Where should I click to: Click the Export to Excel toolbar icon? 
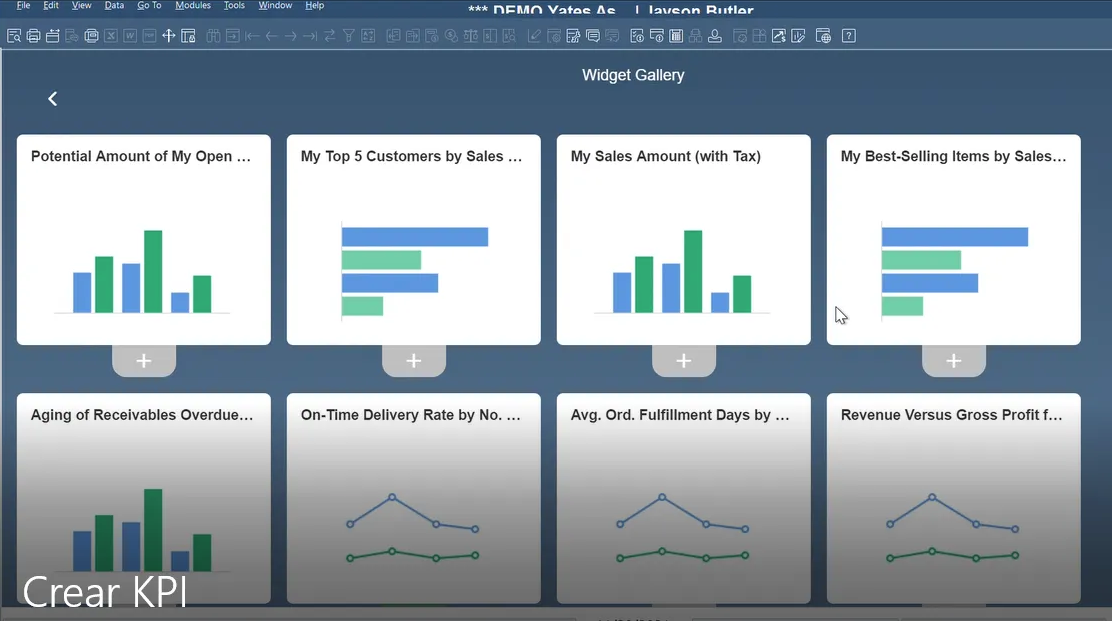point(110,36)
